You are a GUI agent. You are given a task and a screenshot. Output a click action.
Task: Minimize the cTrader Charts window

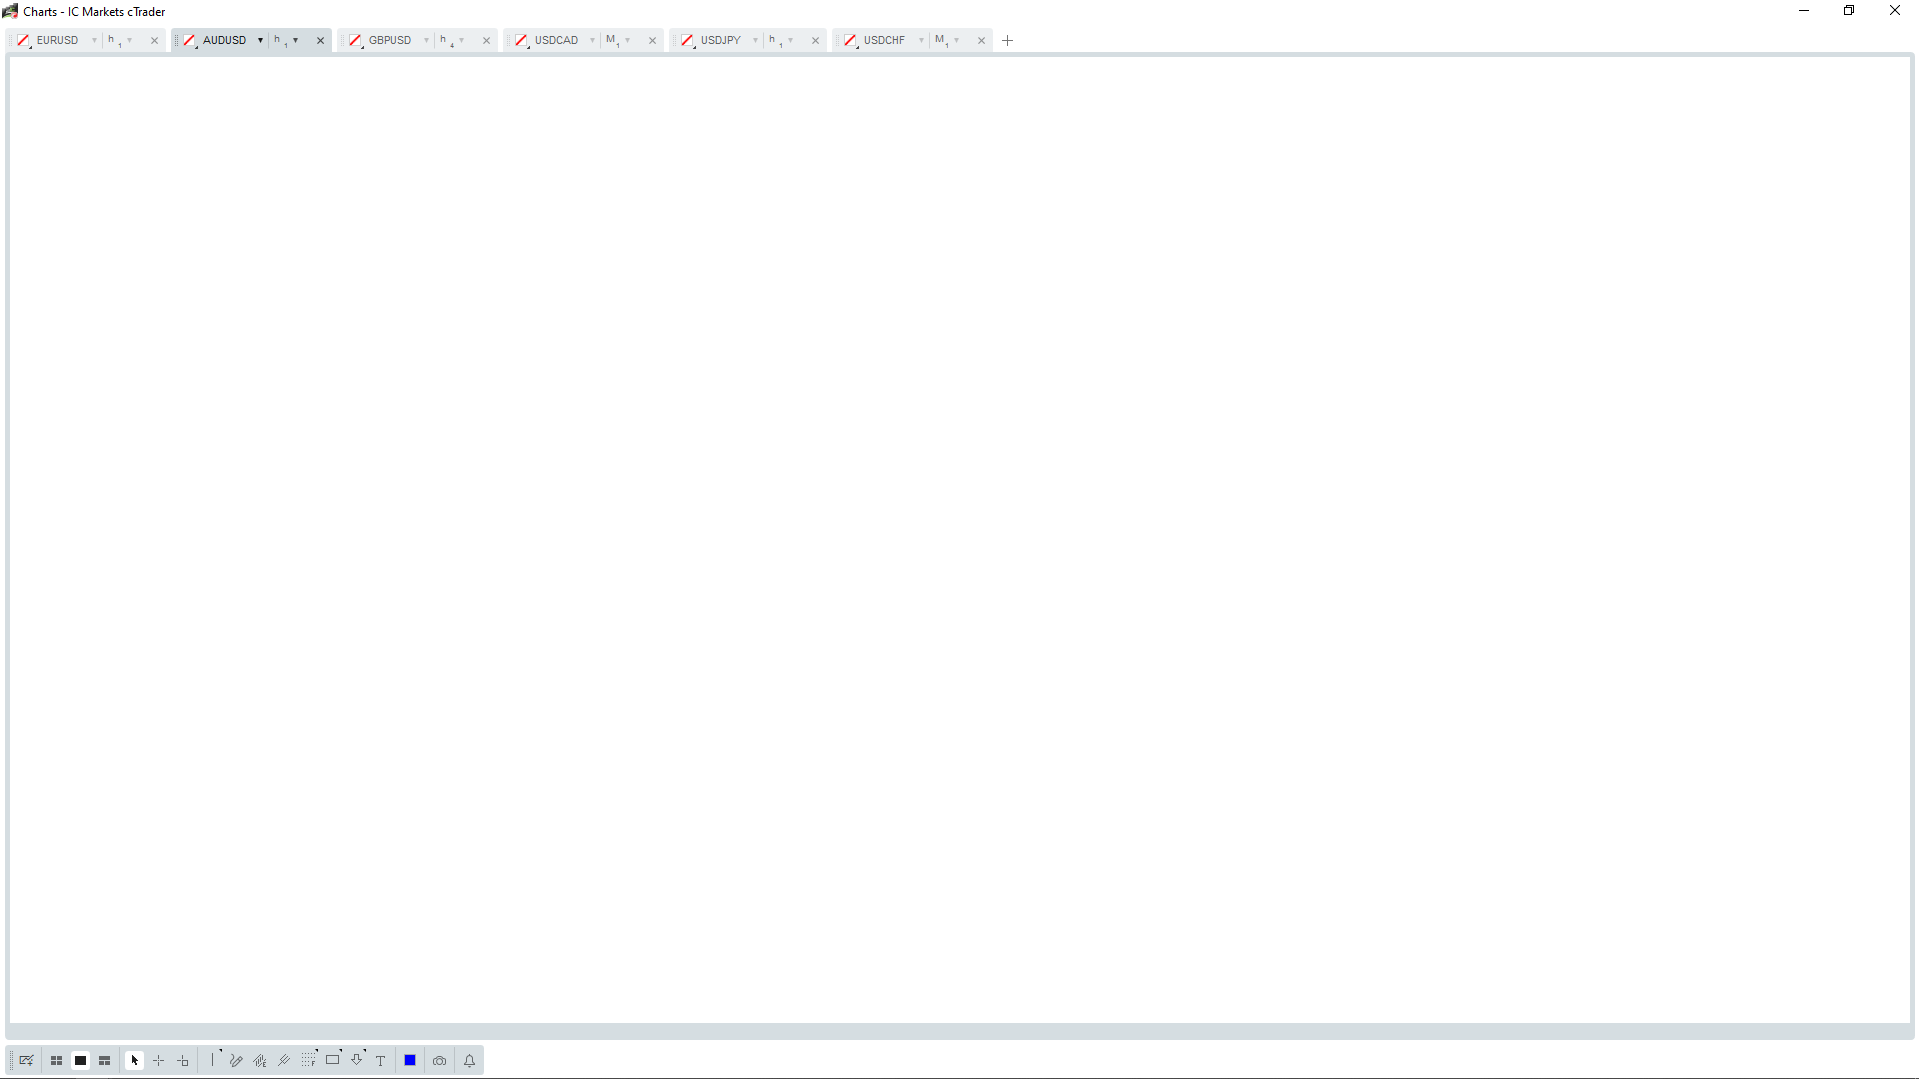click(1804, 11)
